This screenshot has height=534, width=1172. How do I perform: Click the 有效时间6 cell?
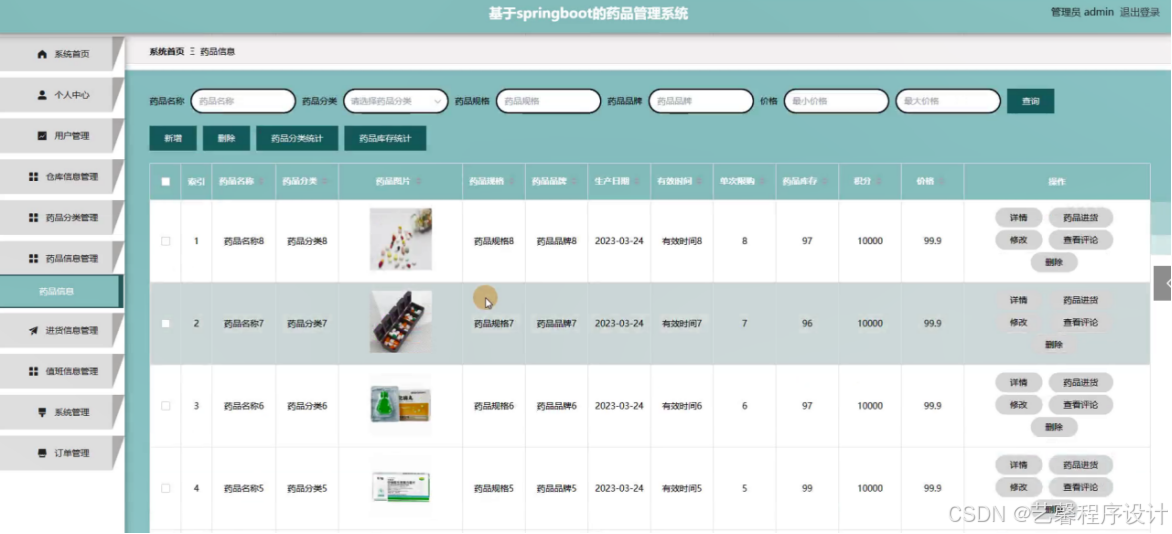(682, 406)
